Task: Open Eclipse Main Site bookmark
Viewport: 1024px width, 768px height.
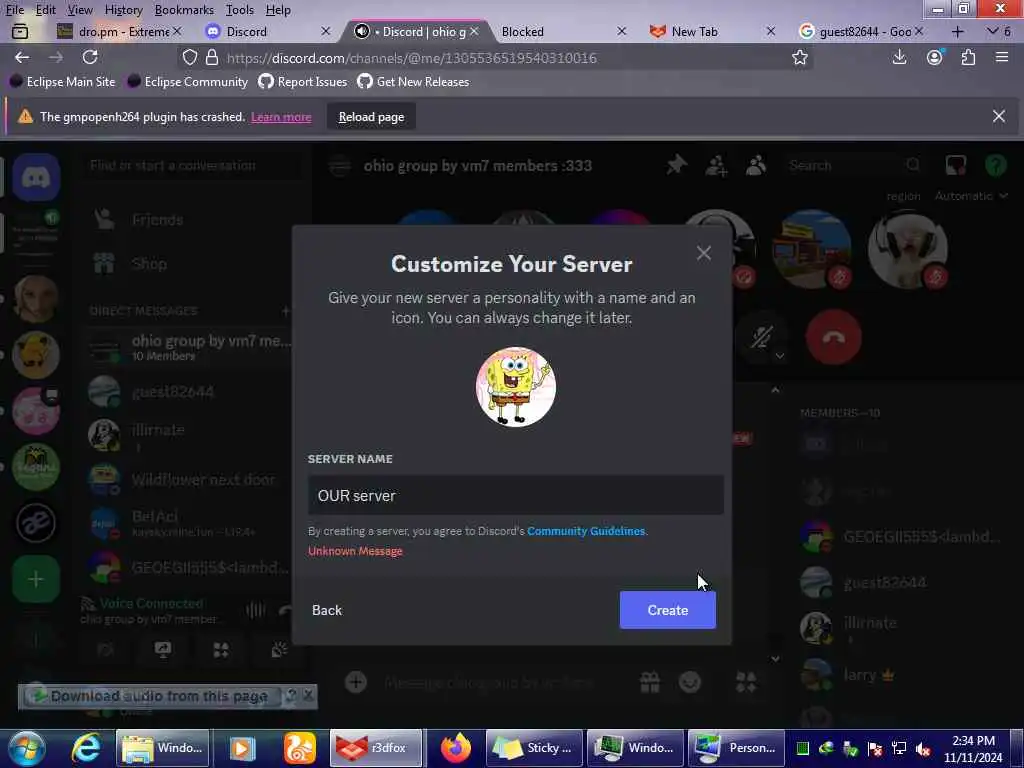Action: (62, 82)
